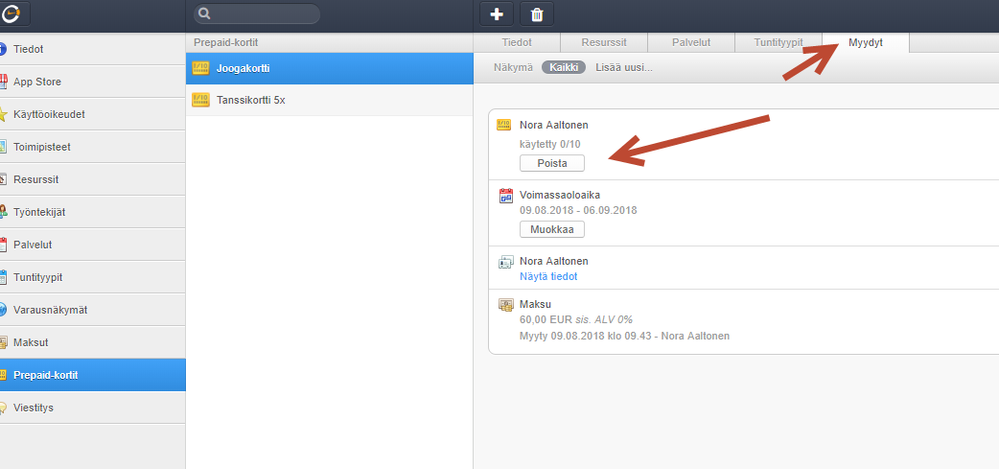
Task: Click the Toimipisteet sidebar icon
Action: pyautogui.click(x=3, y=147)
